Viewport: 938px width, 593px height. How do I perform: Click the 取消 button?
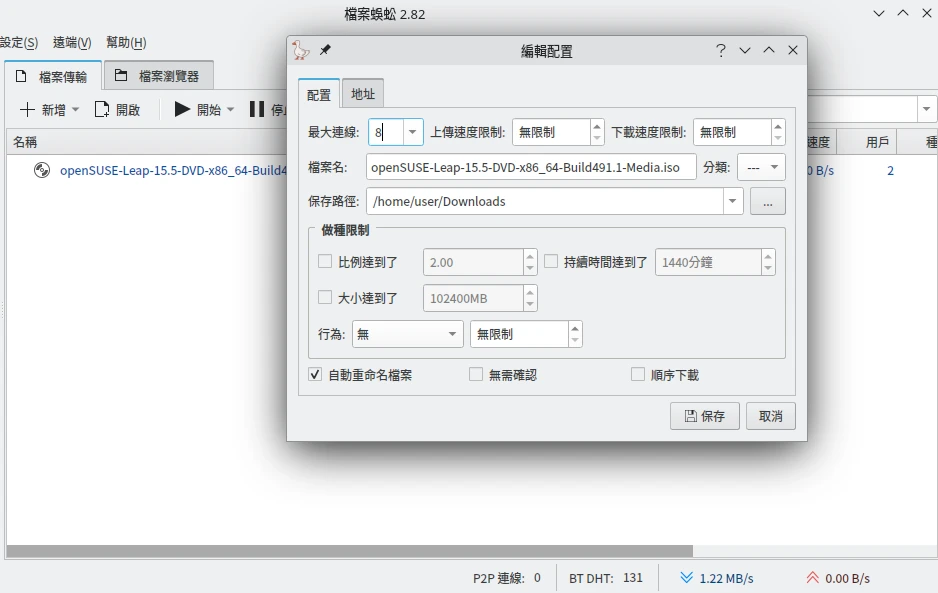[770, 416]
